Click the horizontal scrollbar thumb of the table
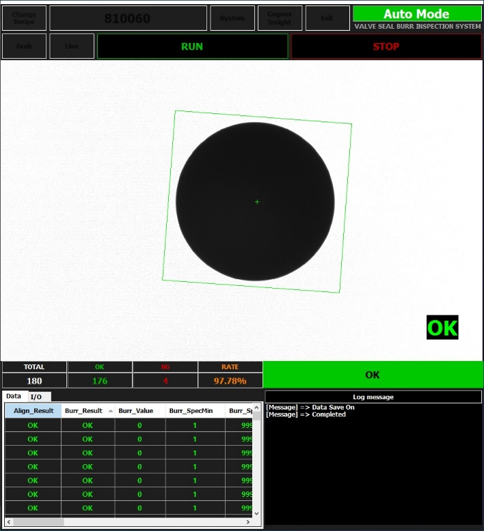This screenshot has height=531, width=484. click(38, 522)
